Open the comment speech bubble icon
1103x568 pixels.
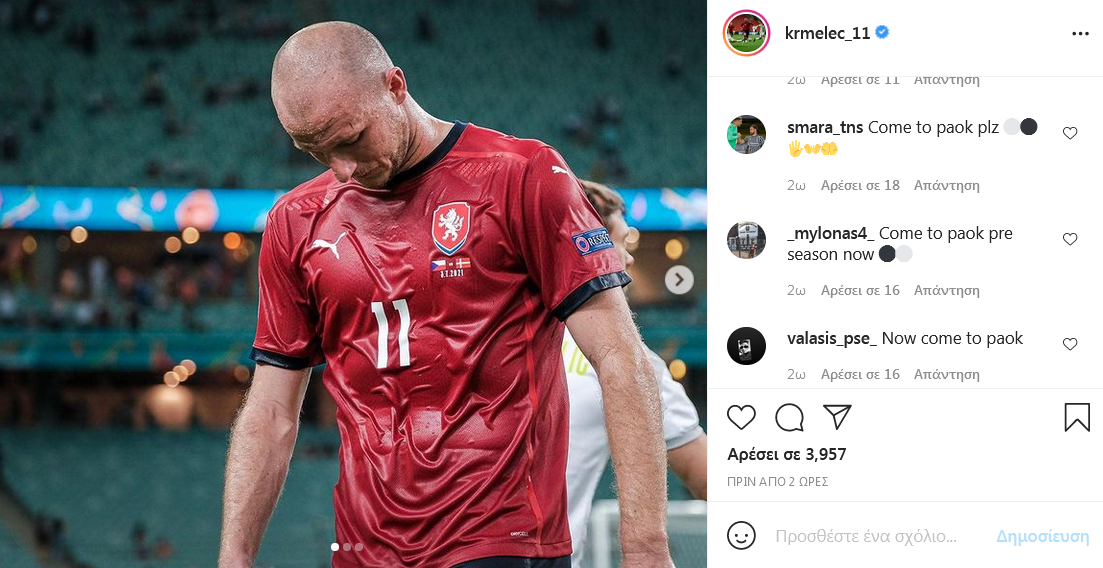(789, 417)
